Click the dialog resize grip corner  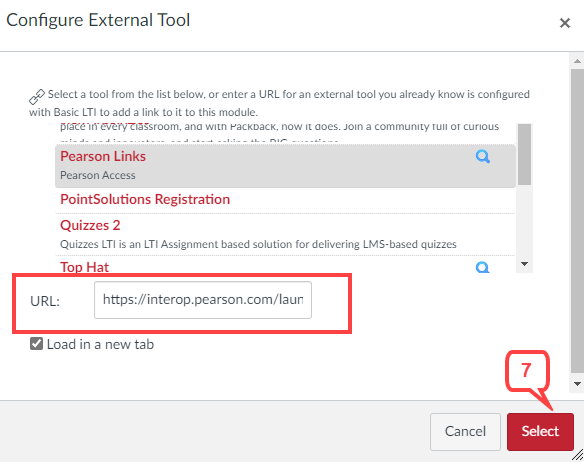click(x=578, y=456)
